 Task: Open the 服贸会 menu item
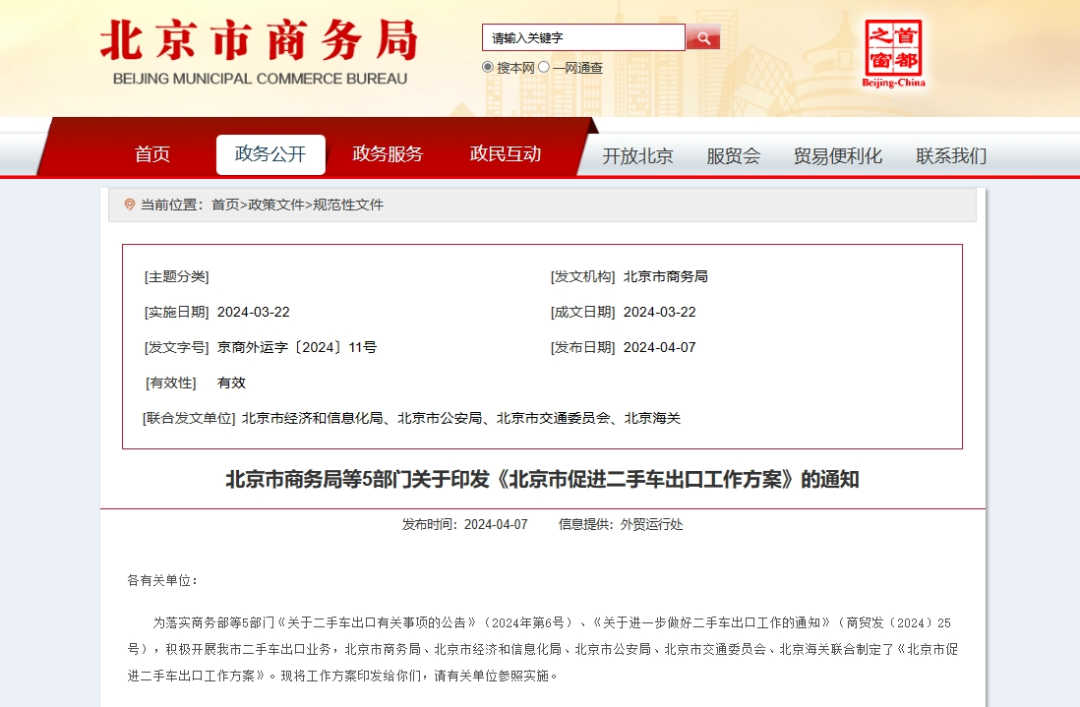click(x=733, y=156)
